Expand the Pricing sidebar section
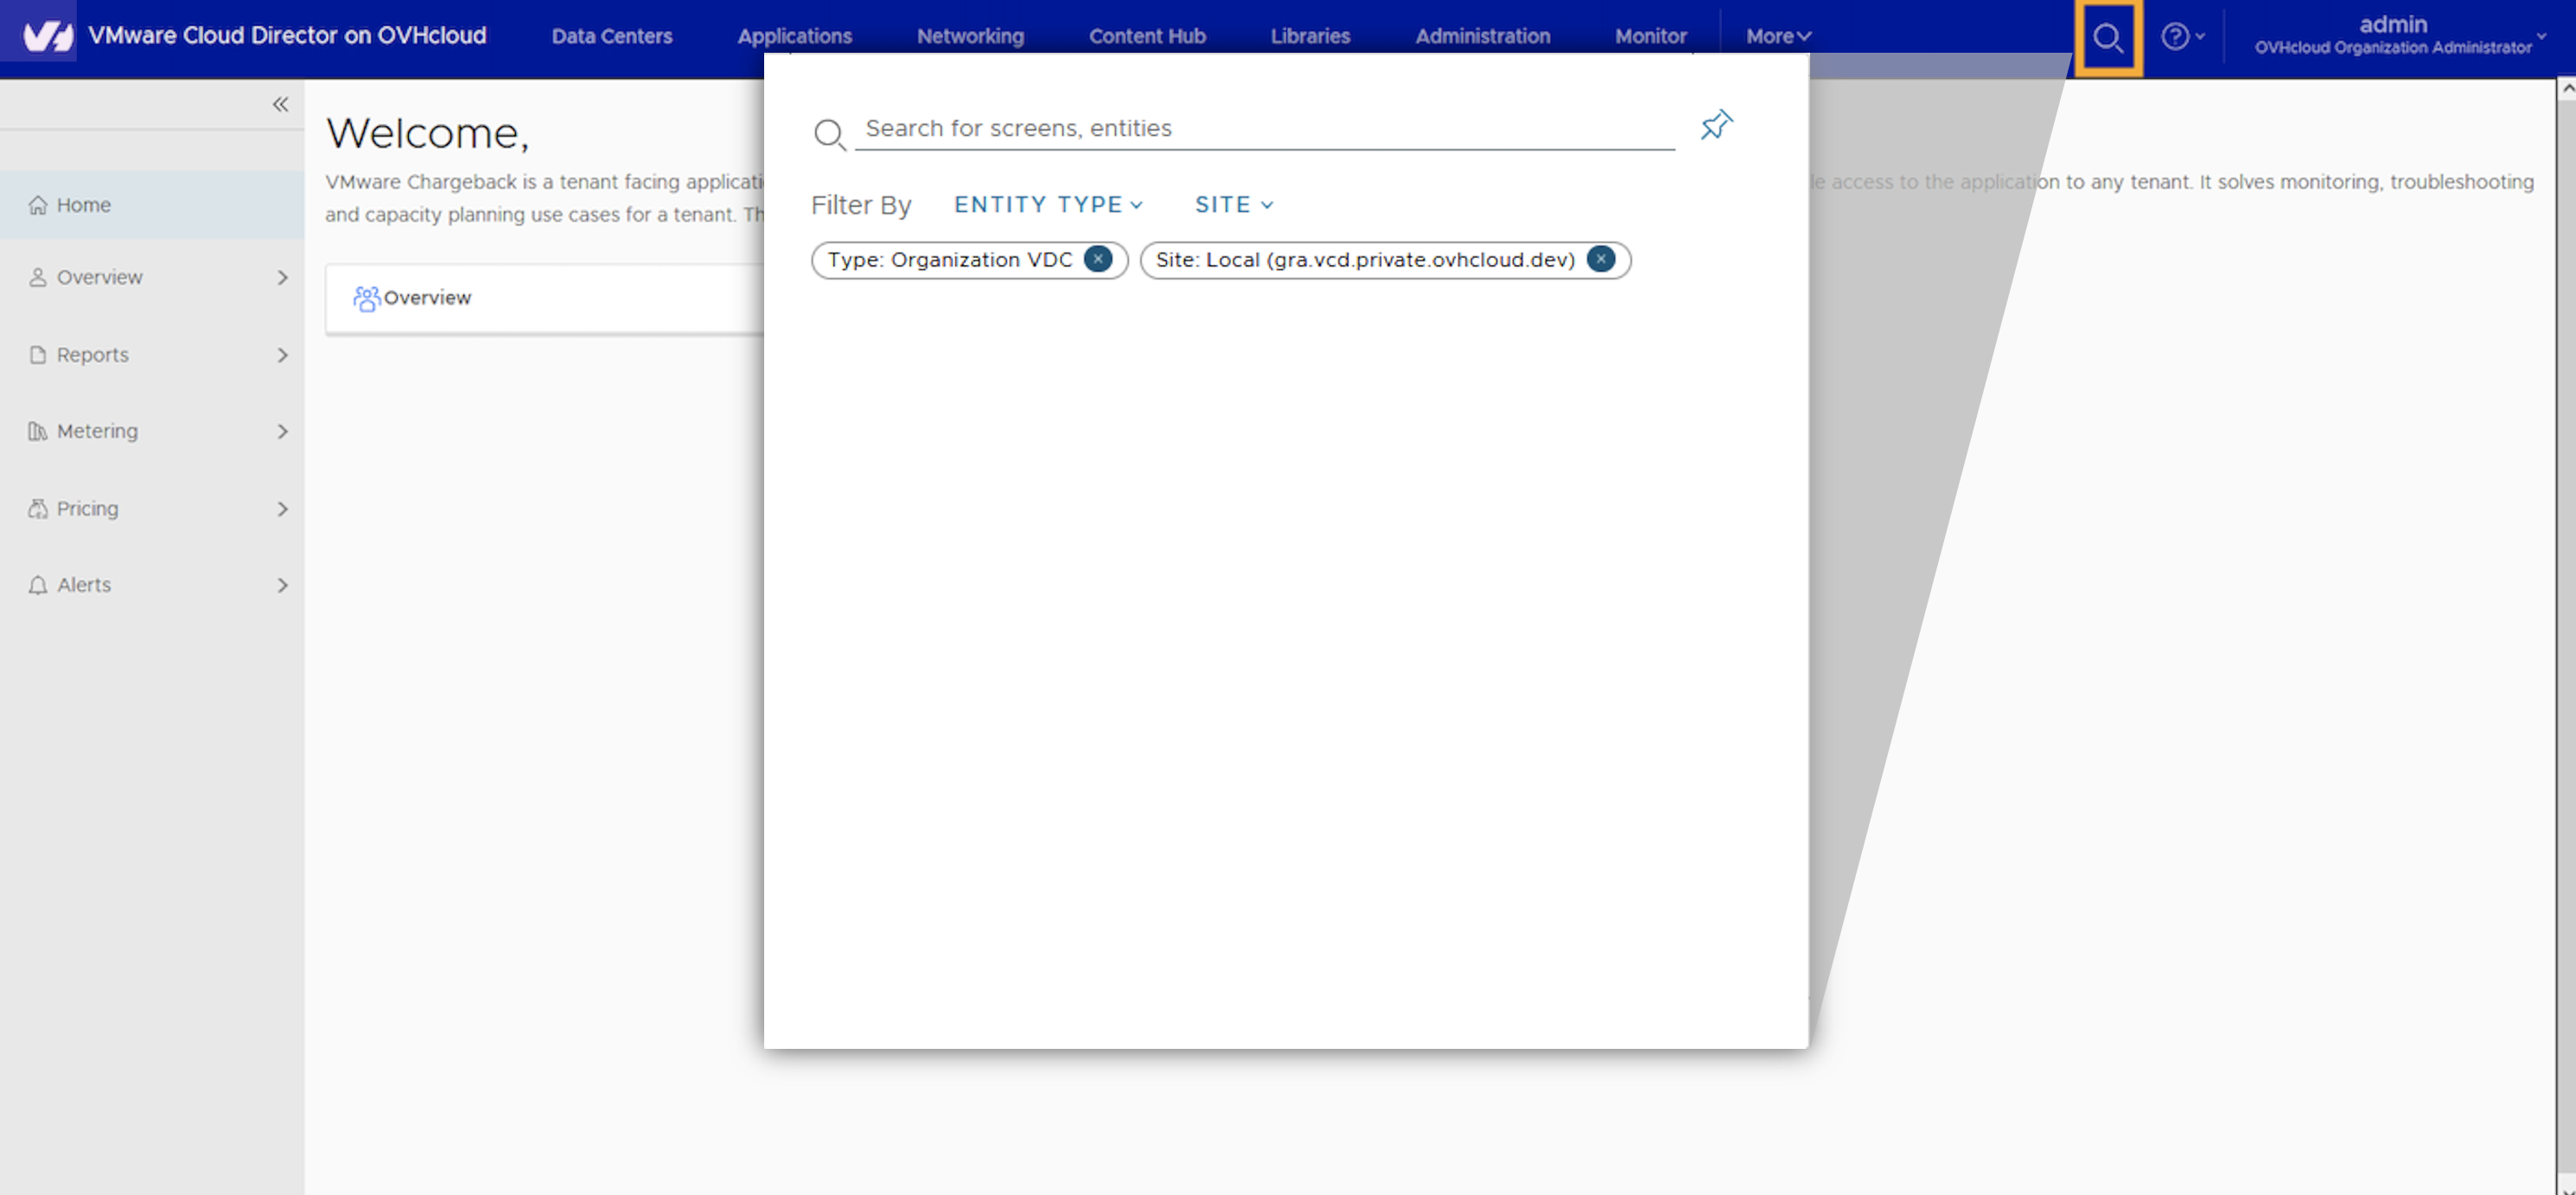2576x1195 pixels. (282, 508)
